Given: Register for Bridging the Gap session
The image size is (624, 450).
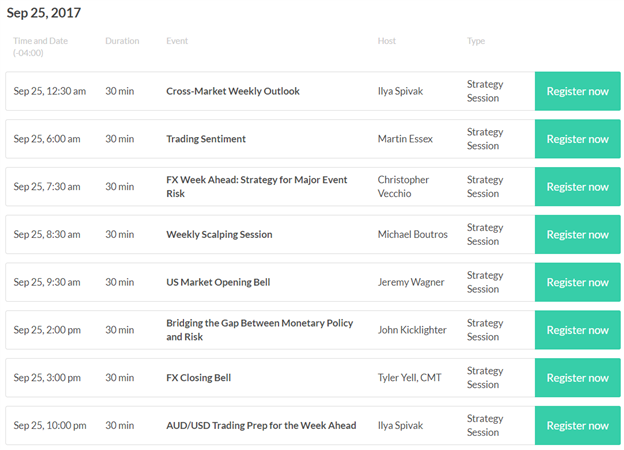Looking at the screenshot, I should (x=577, y=330).
